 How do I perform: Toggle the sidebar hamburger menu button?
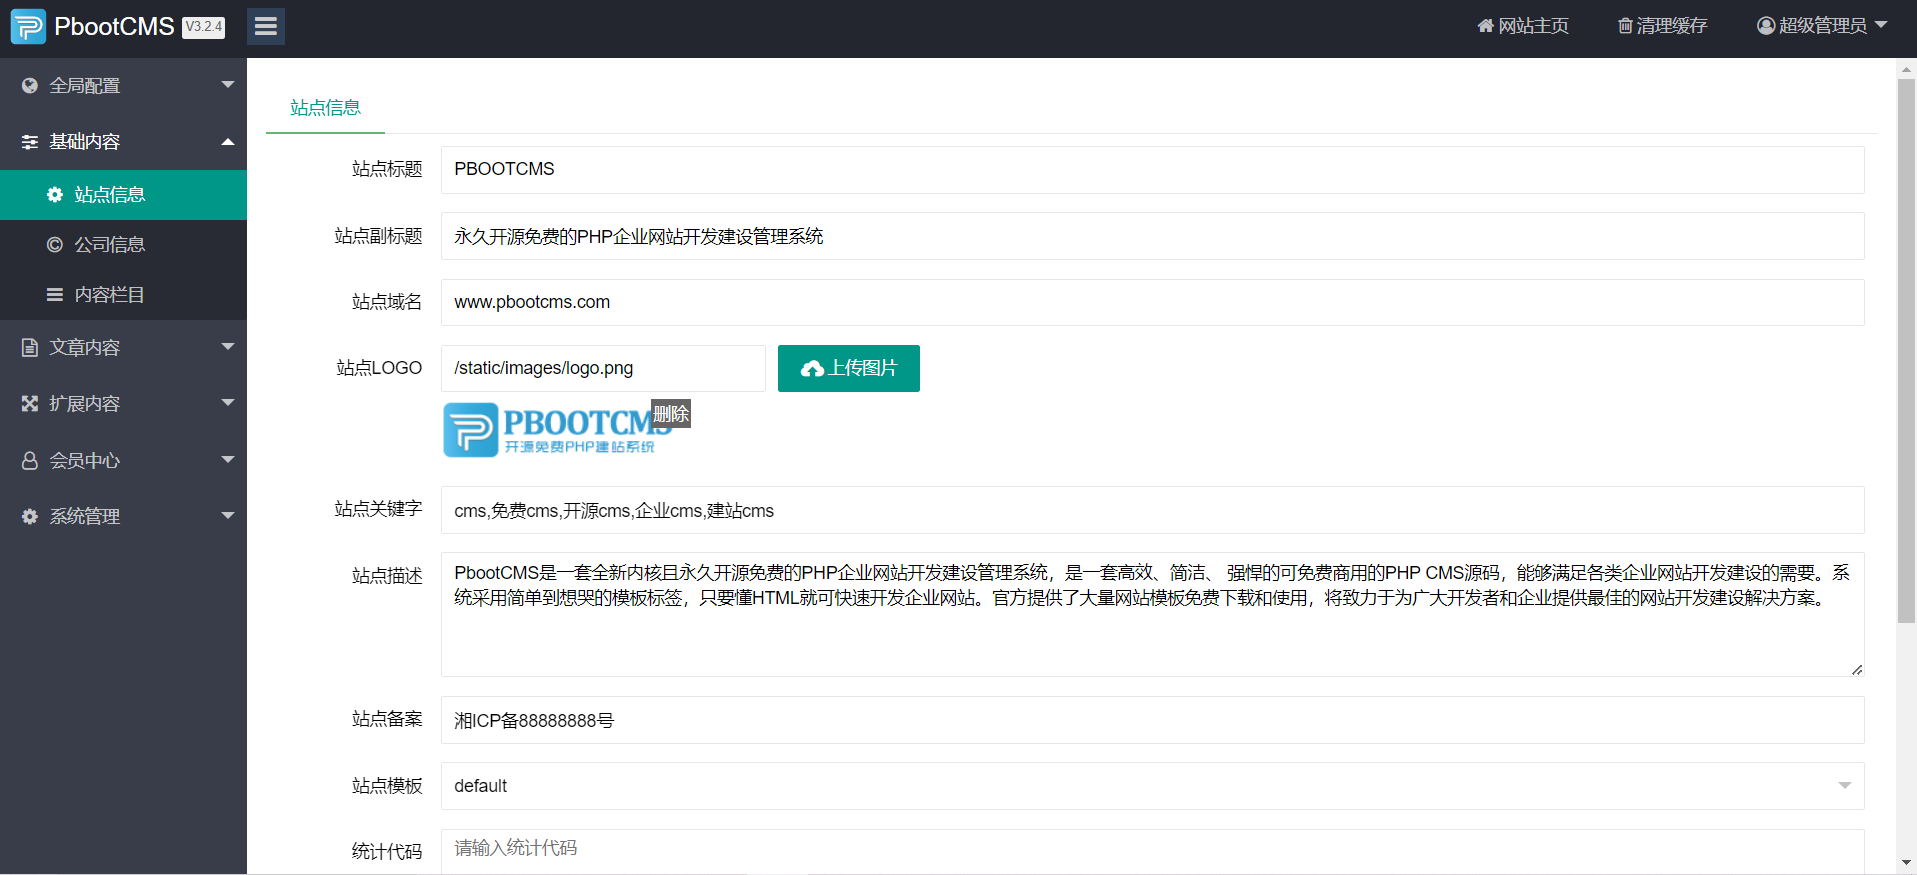pos(266,27)
